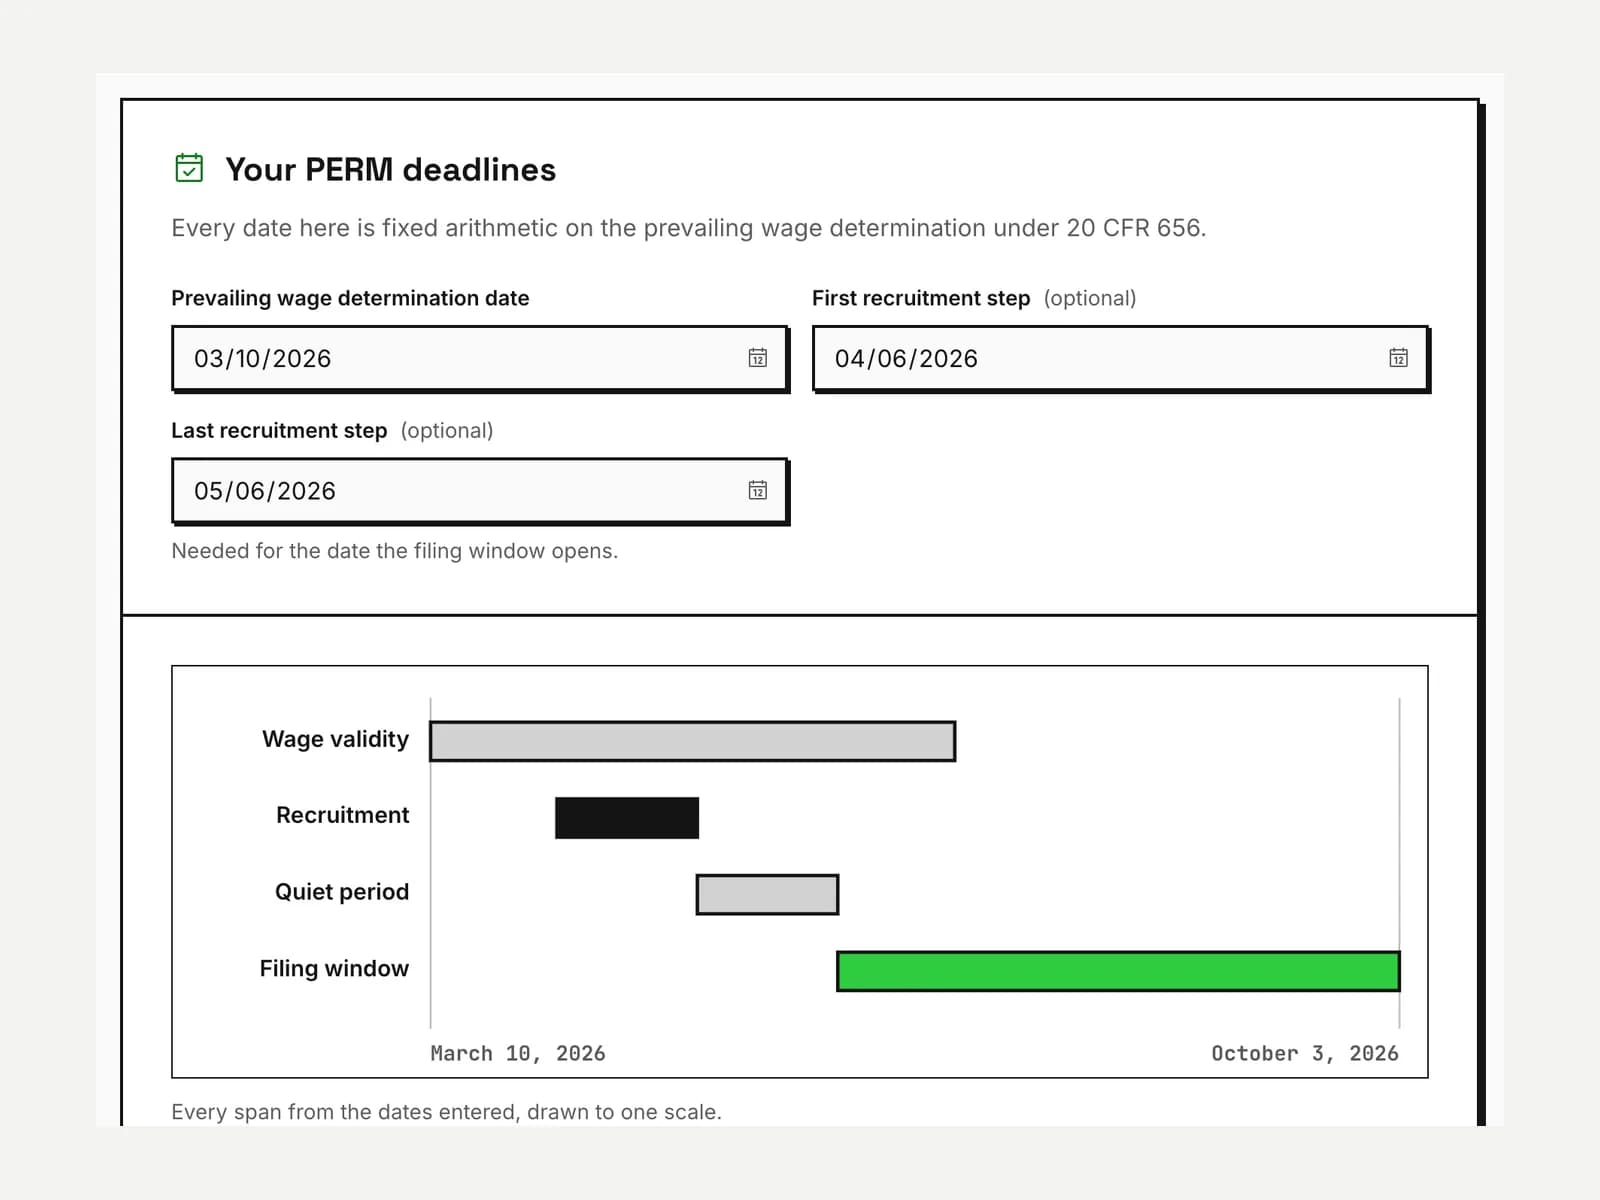The image size is (1600, 1200).
Task: Open calendar picker for first recruitment step
Action: pos(1398,358)
